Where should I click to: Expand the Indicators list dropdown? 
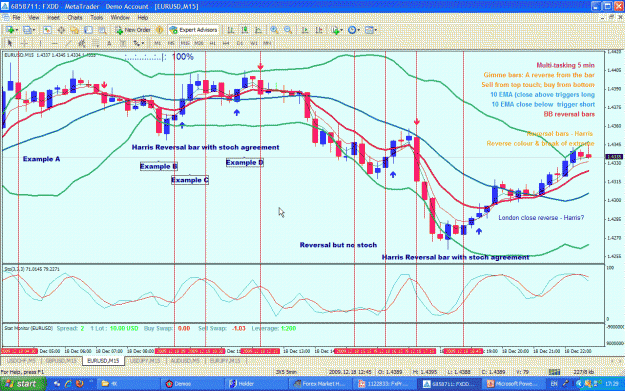pyautogui.click(x=342, y=30)
